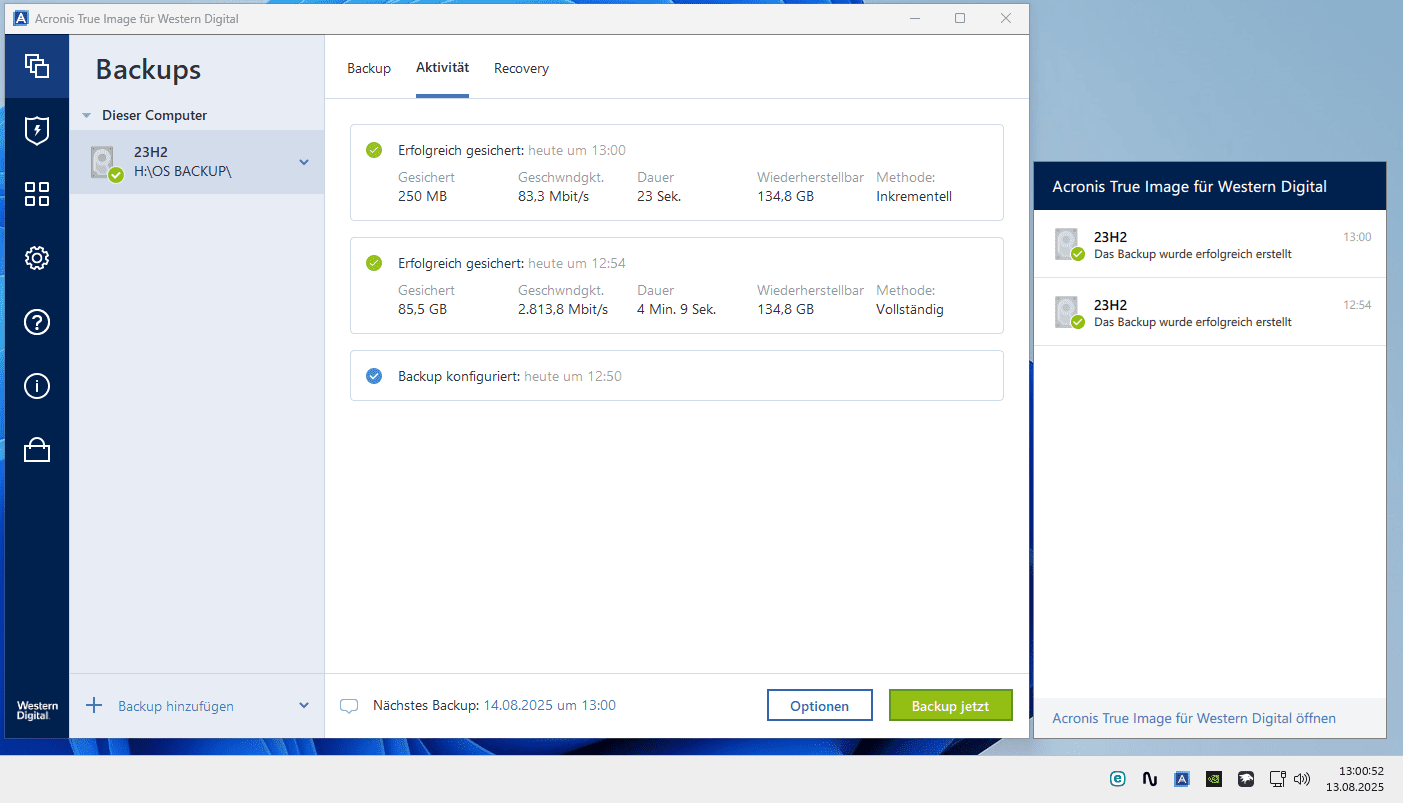This screenshot has height=803, width=1403.
Task: Open the Settings gear in sidebar
Action: (37, 258)
